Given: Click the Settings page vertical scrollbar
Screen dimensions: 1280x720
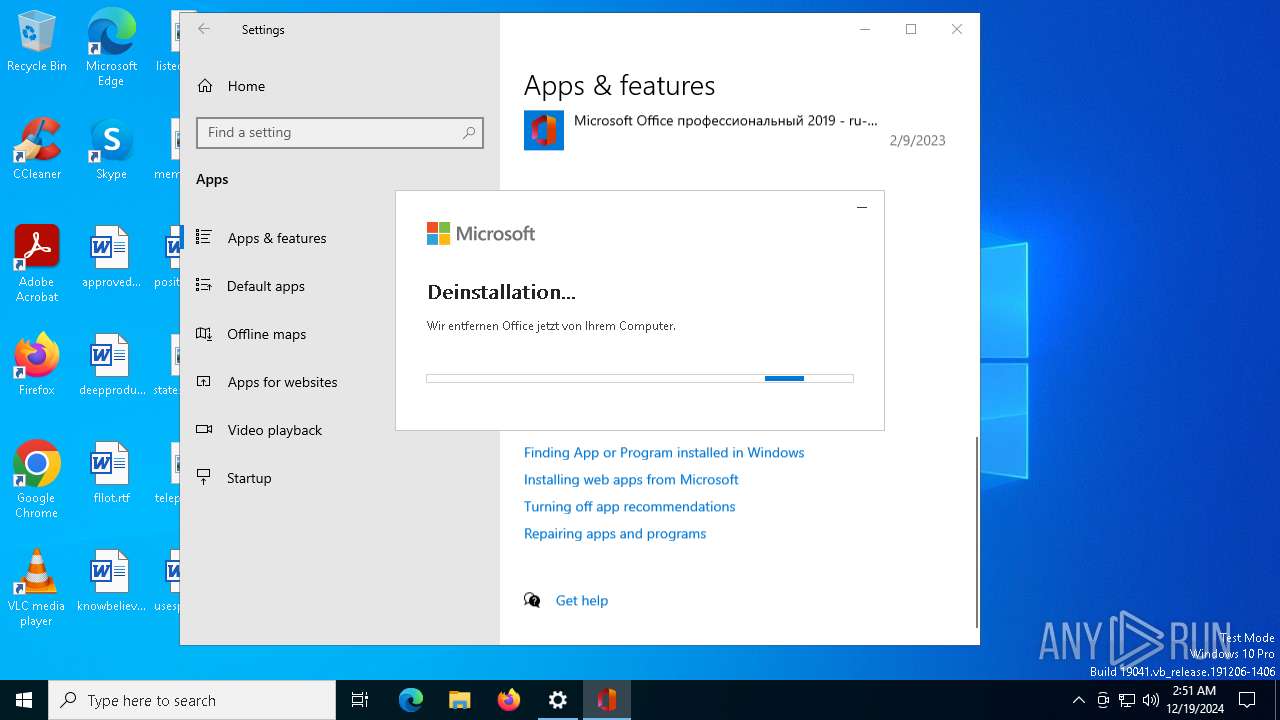Looking at the screenshot, I should pos(977,530).
